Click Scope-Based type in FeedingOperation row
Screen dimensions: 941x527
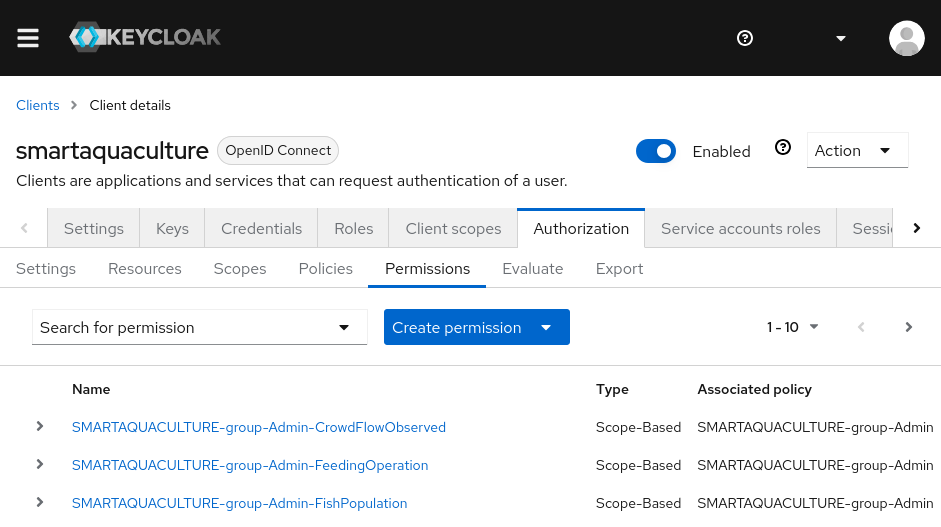pyautogui.click(x=639, y=465)
